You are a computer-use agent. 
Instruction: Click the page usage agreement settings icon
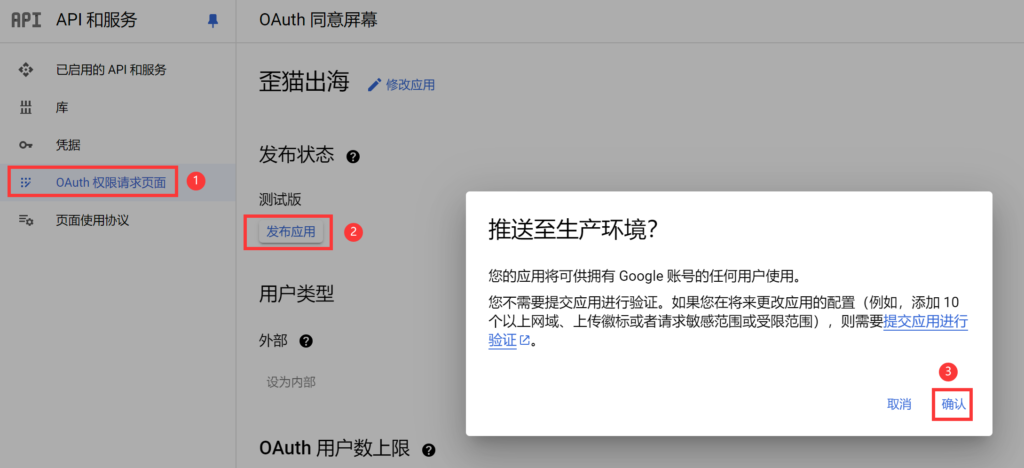click(x=25, y=221)
